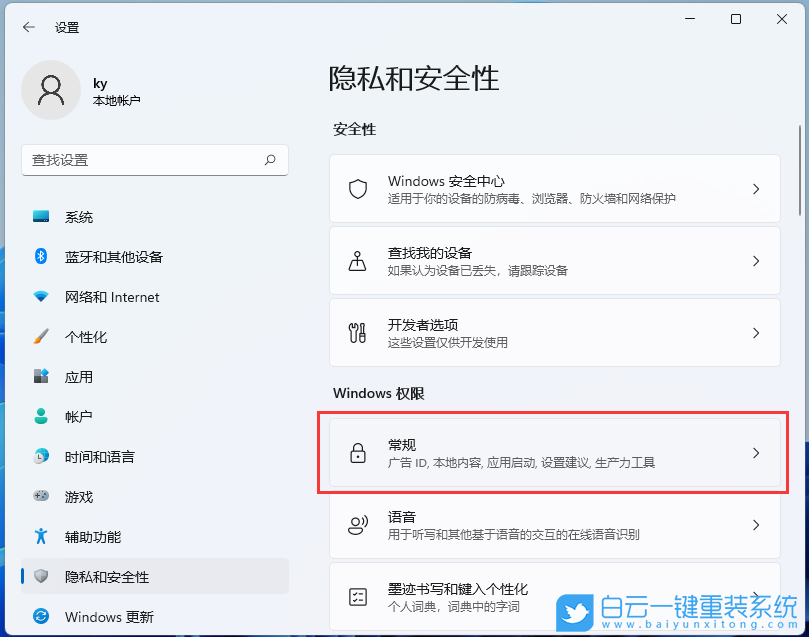Select 时间和语言 in the sidebar

coord(40,457)
